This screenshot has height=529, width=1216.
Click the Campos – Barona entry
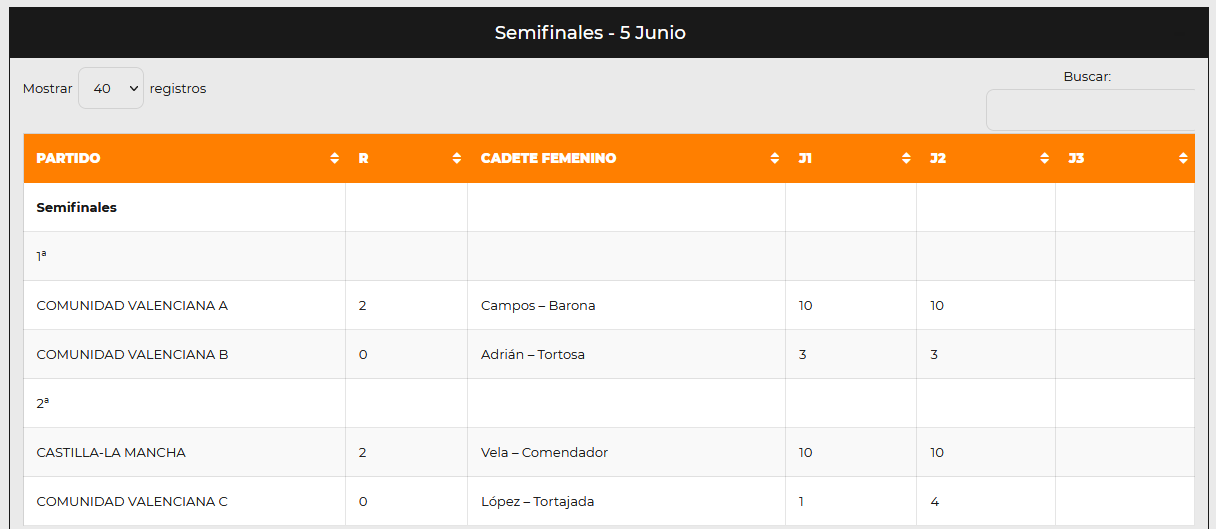(538, 305)
